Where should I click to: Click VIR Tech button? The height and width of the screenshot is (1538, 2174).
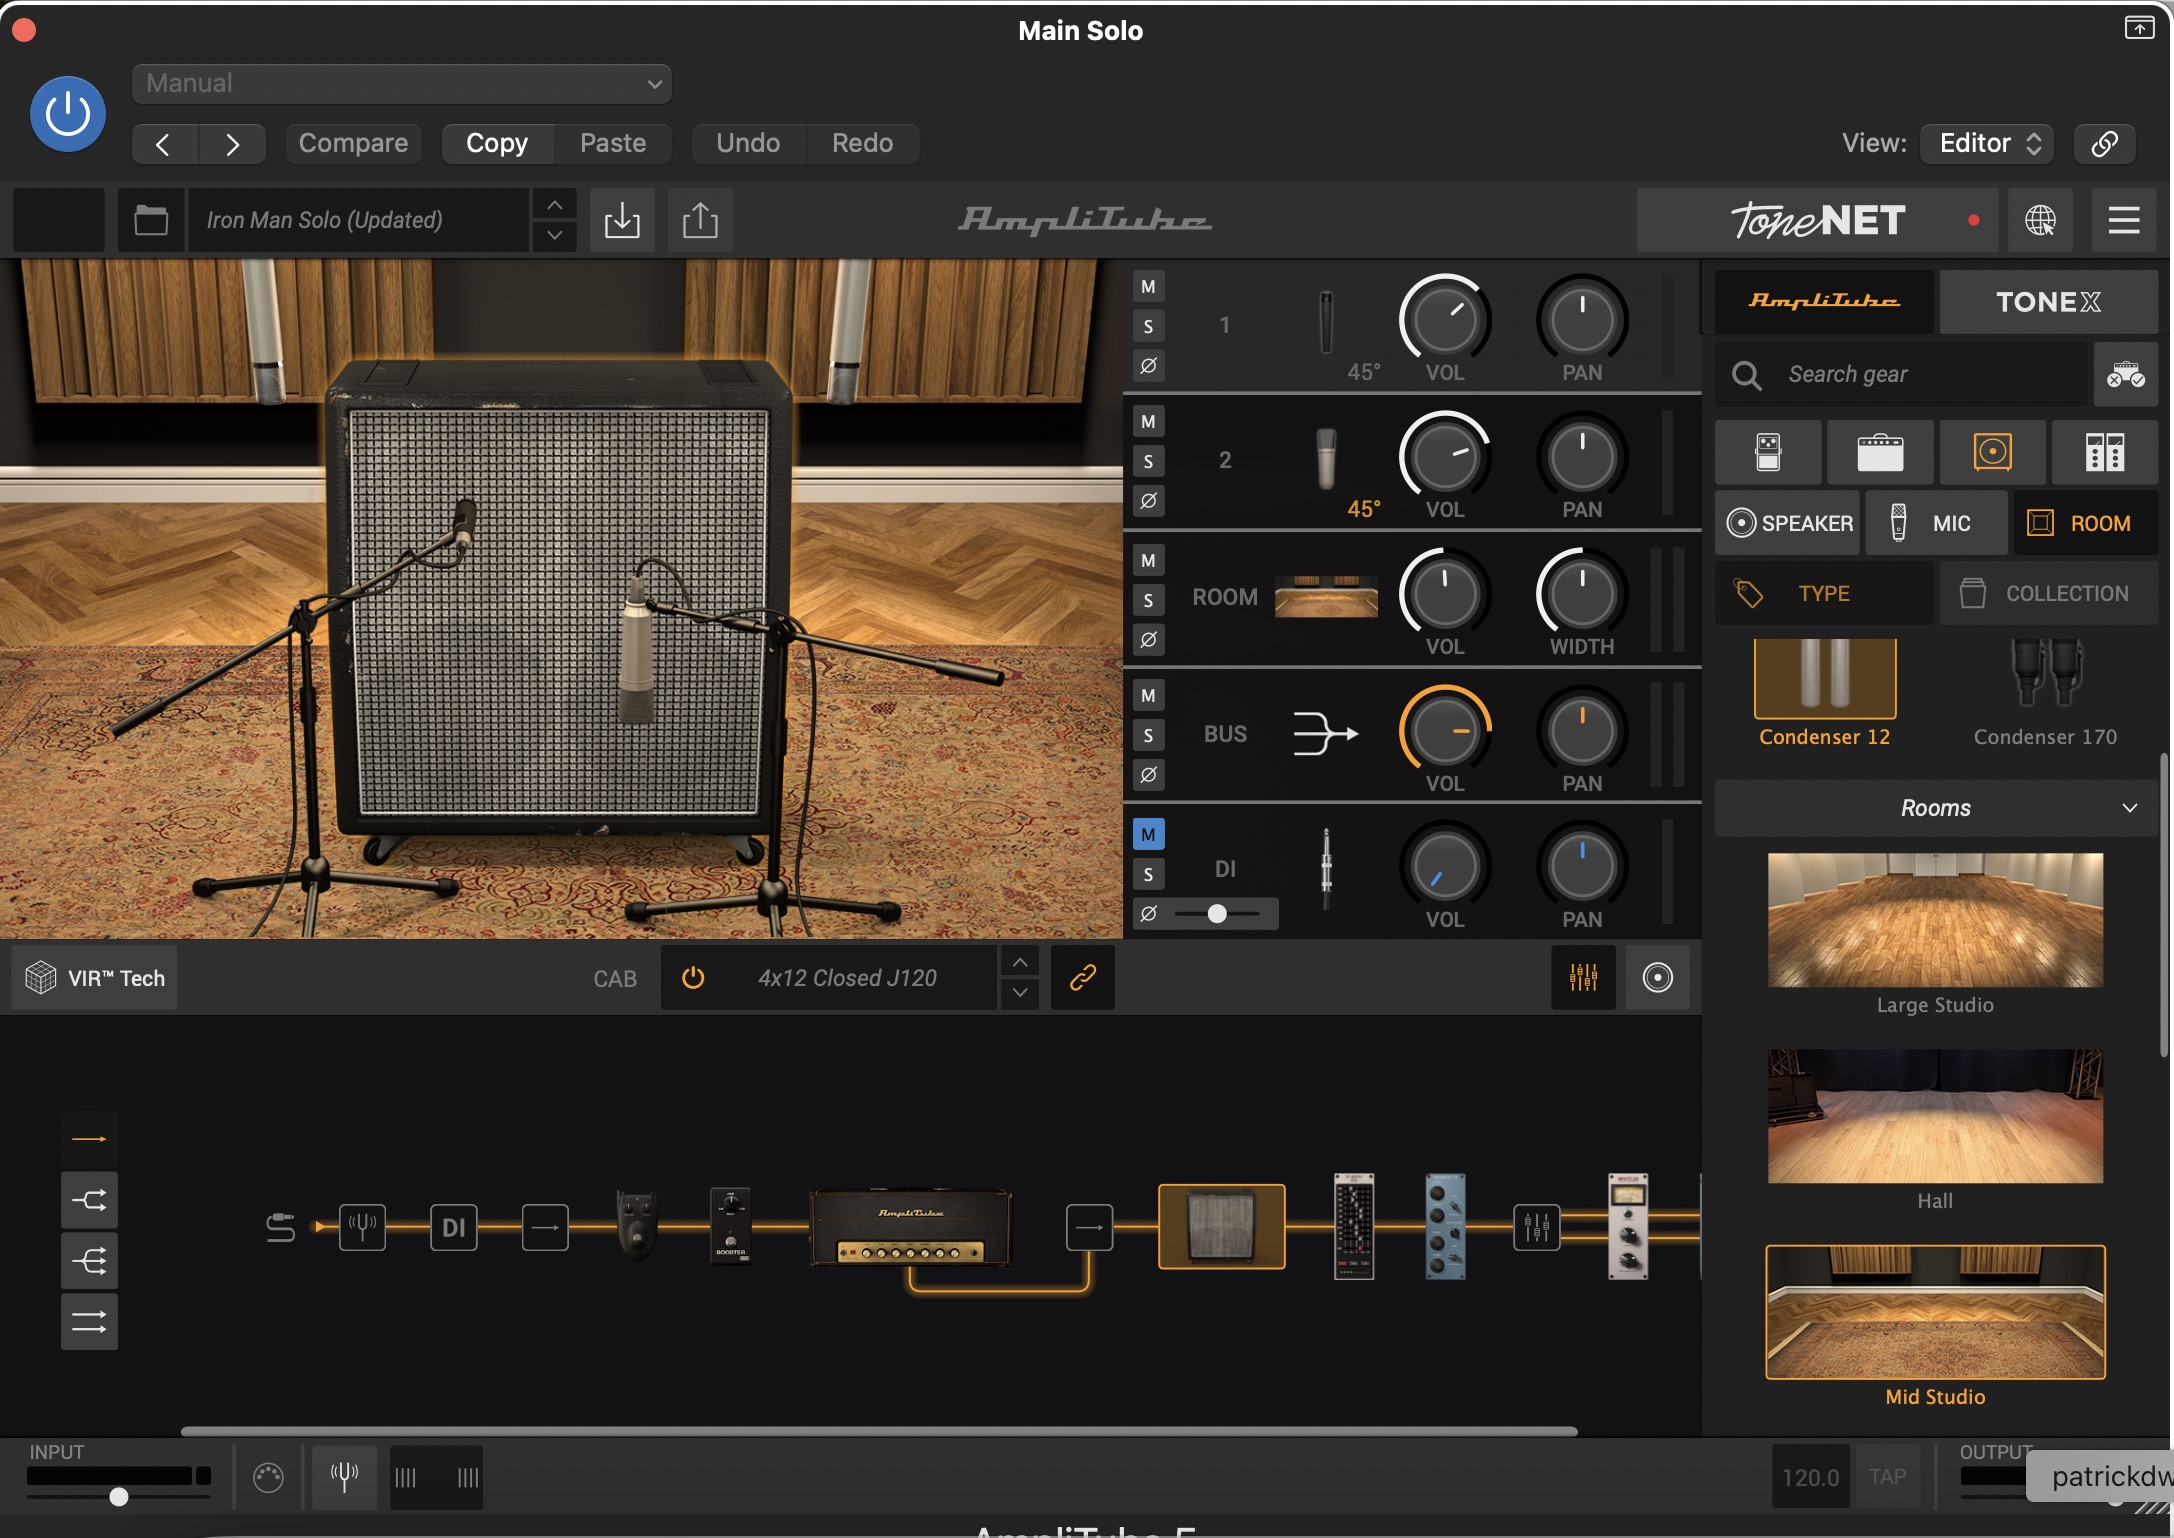(95, 978)
